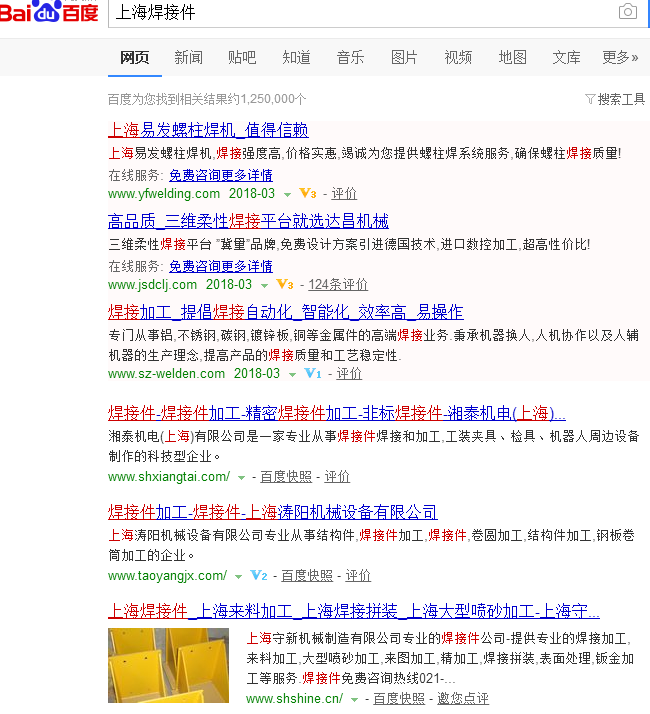Screen dimensions: 650x714
Task: Open the 更多 tab menu
Action: click(x=620, y=57)
